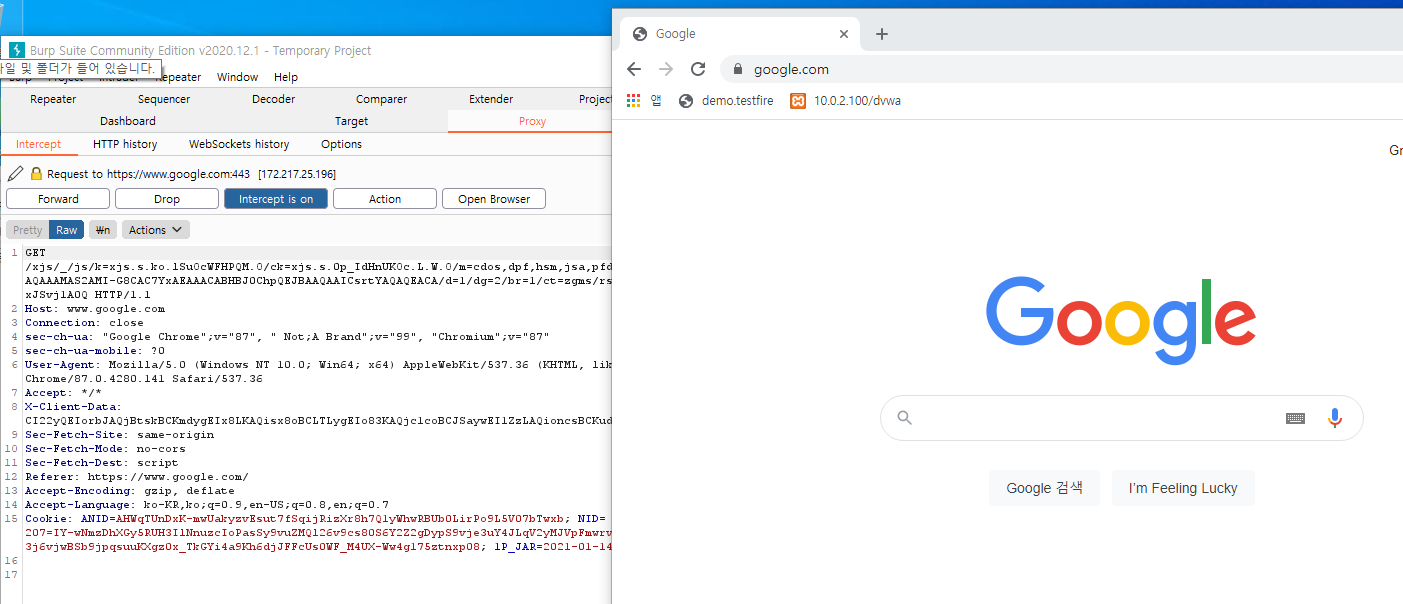Drop the intercepted request
This screenshot has width=1403, height=604.
pyautogui.click(x=167, y=199)
